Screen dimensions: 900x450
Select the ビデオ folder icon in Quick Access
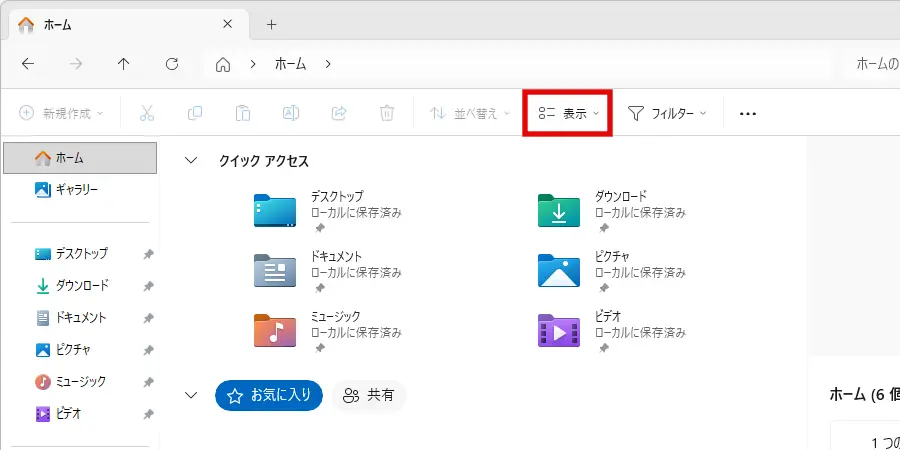[x=558, y=330]
